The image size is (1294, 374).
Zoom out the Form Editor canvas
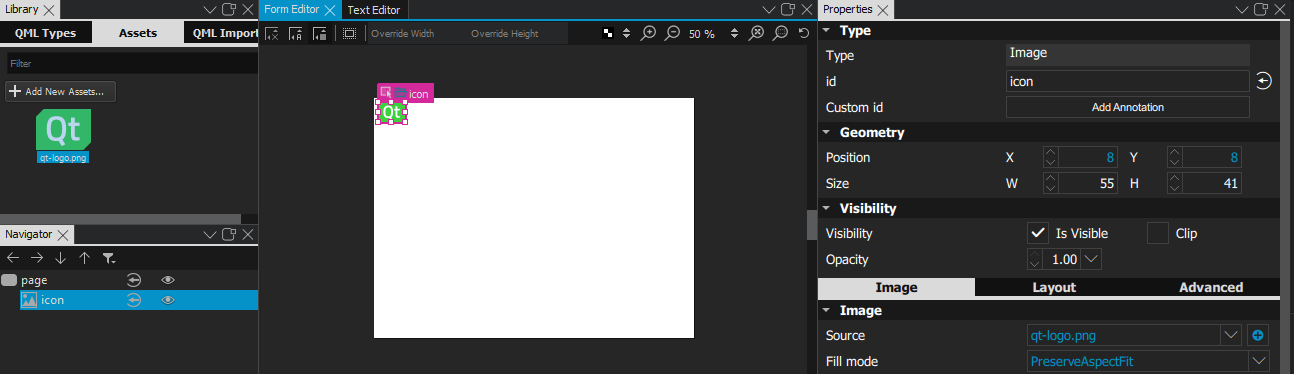[x=673, y=33]
